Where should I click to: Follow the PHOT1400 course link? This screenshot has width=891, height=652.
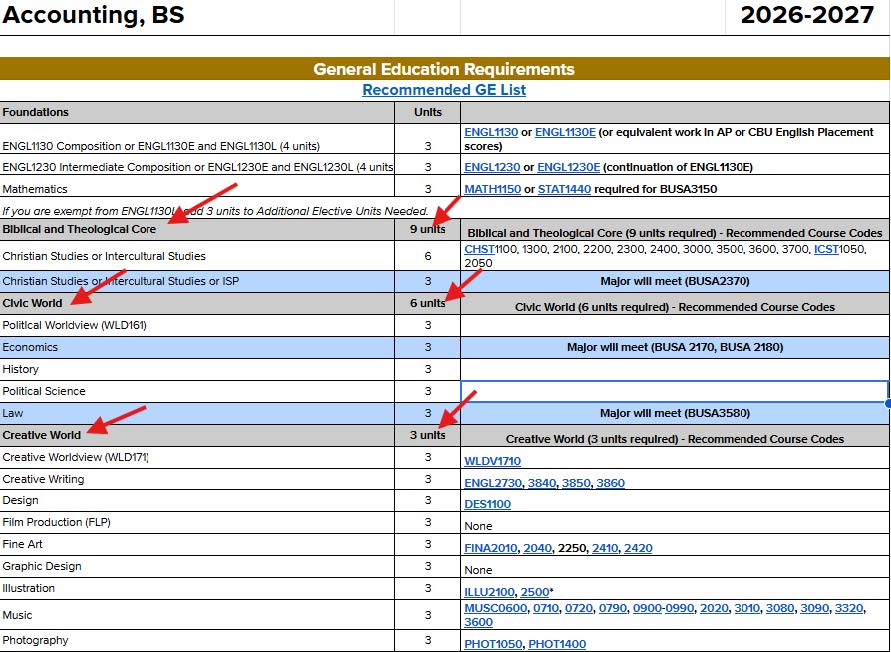[x=557, y=644]
